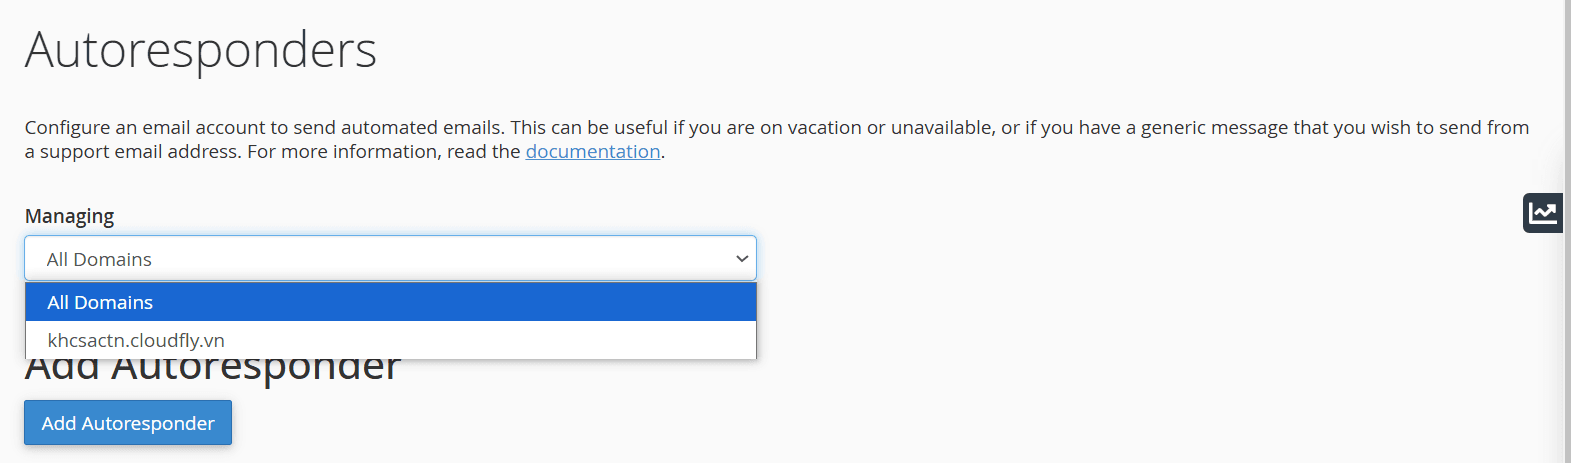Click the Autoresponders page title
This screenshot has height=463, width=1571.
click(201, 50)
